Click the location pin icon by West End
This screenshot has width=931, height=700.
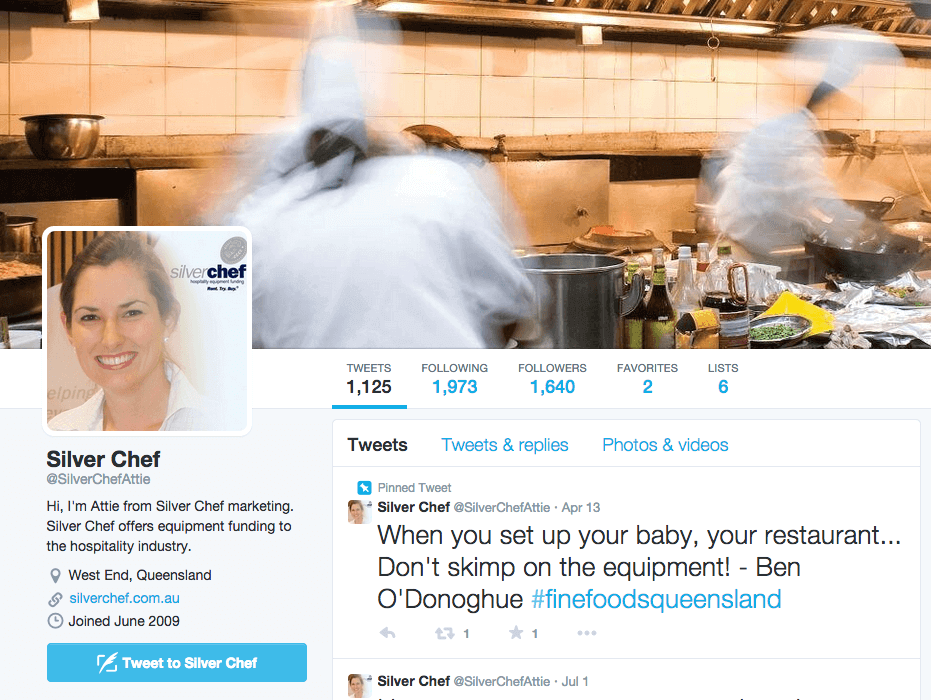point(55,575)
